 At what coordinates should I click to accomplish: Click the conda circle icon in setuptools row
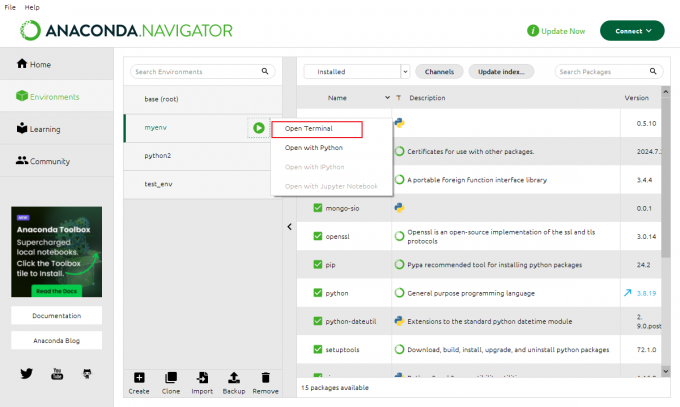point(399,349)
